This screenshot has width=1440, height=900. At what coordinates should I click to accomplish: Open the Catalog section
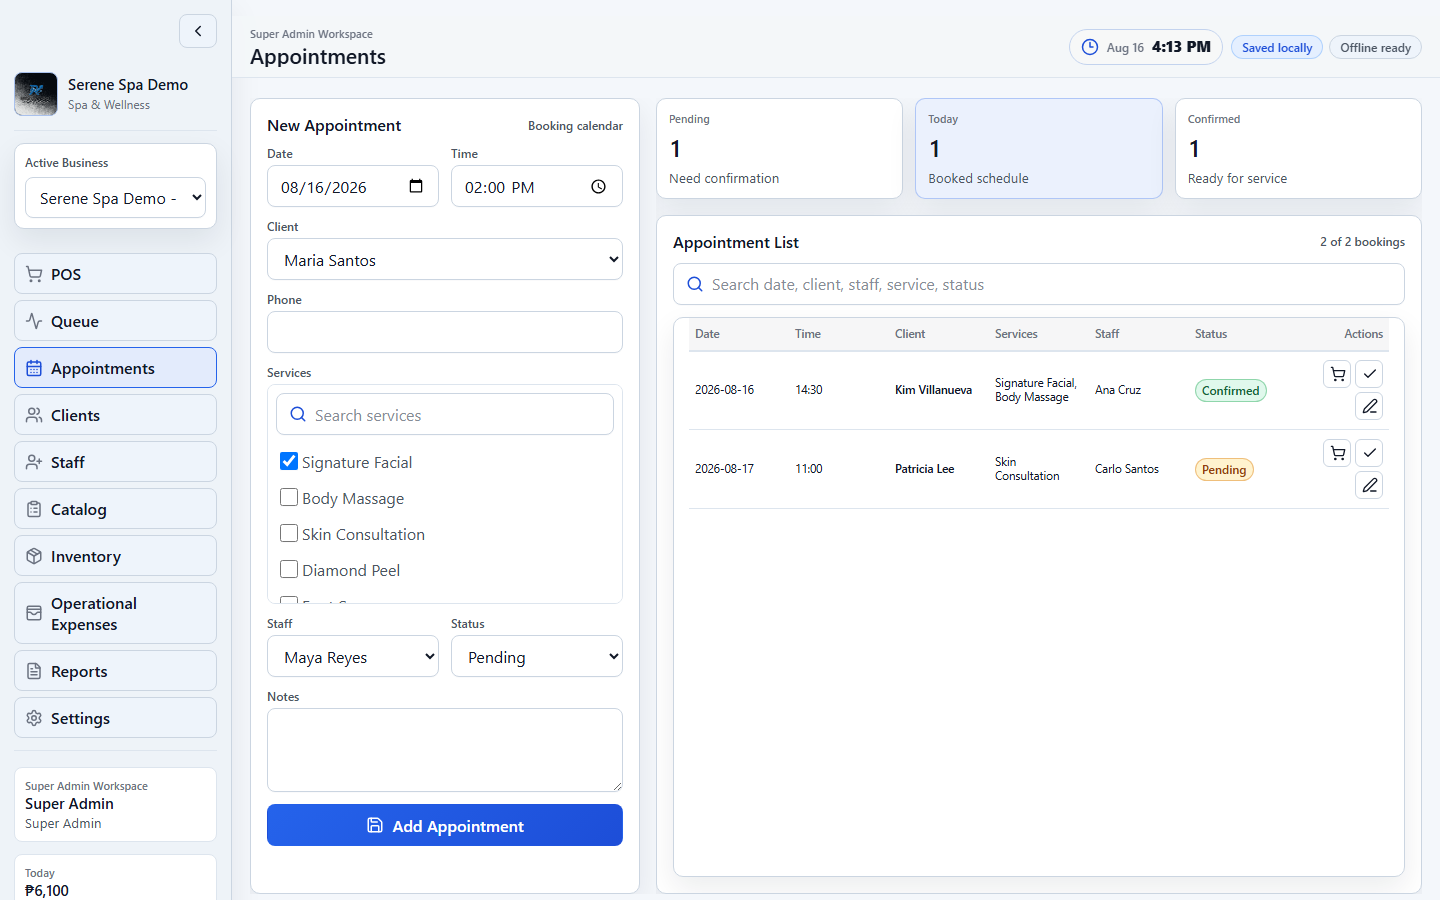coord(115,509)
